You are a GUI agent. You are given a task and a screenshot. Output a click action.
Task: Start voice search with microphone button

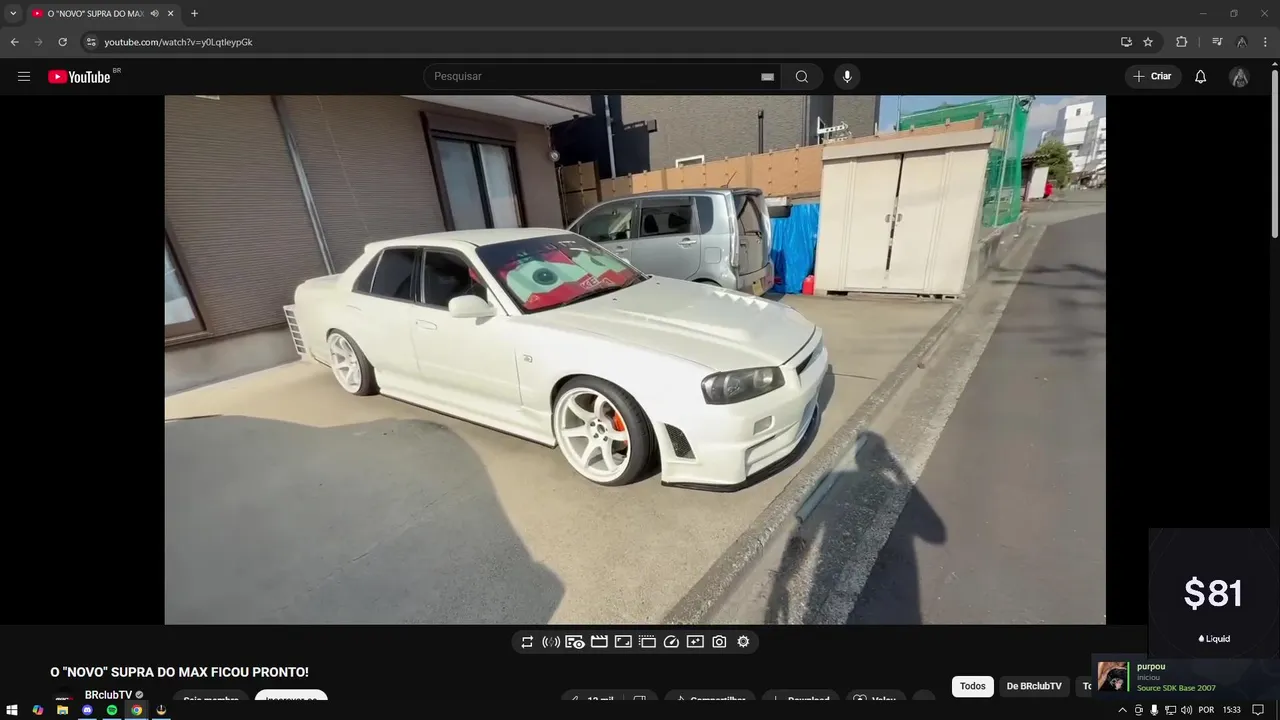(x=847, y=76)
